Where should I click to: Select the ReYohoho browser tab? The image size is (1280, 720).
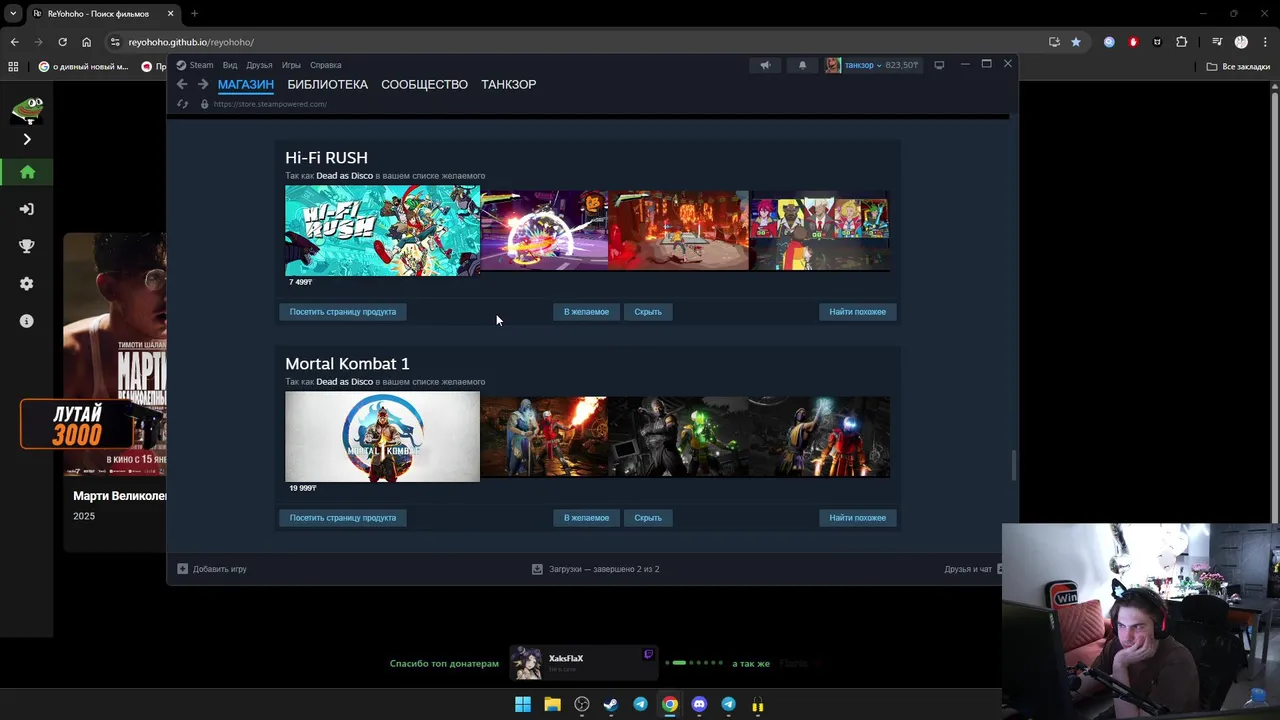(x=103, y=14)
